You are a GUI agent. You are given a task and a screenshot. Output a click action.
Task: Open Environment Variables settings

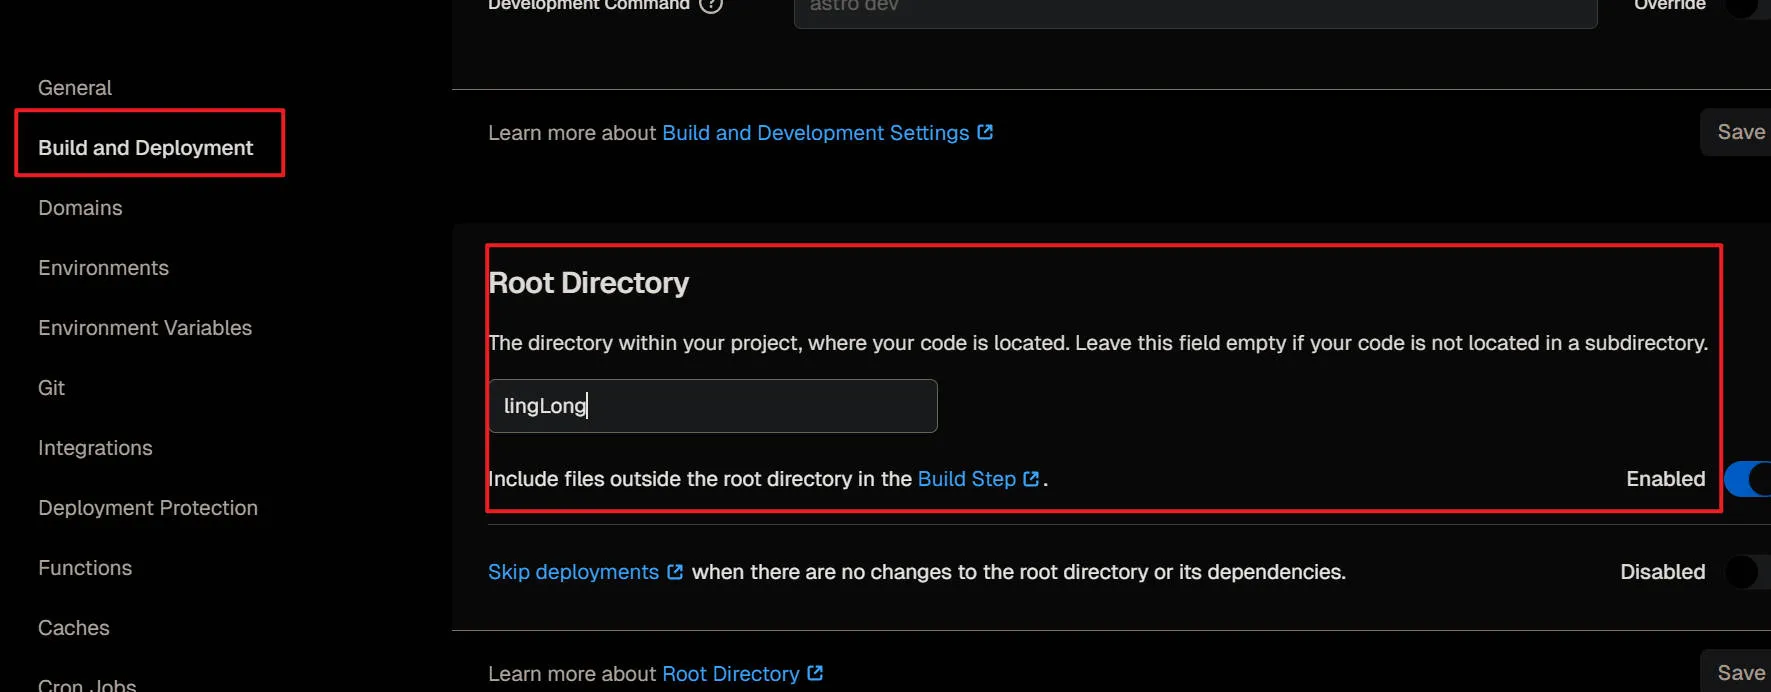145,328
